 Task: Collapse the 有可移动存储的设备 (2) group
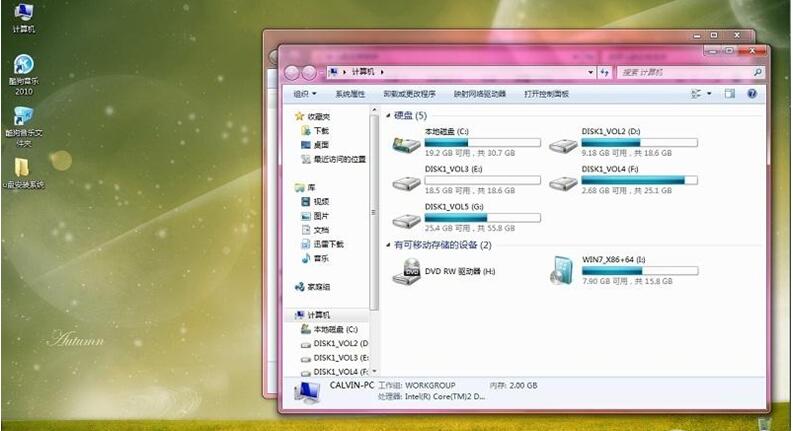pos(388,245)
